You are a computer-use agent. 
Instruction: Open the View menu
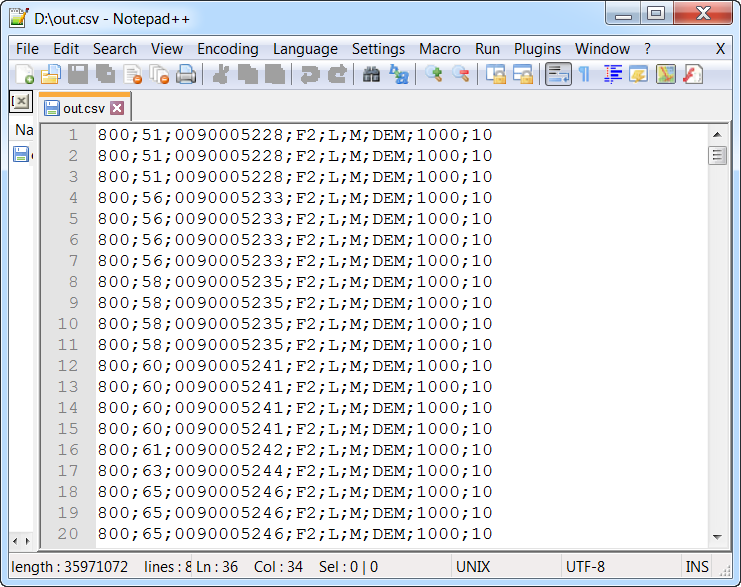click(x=167, y=49)
